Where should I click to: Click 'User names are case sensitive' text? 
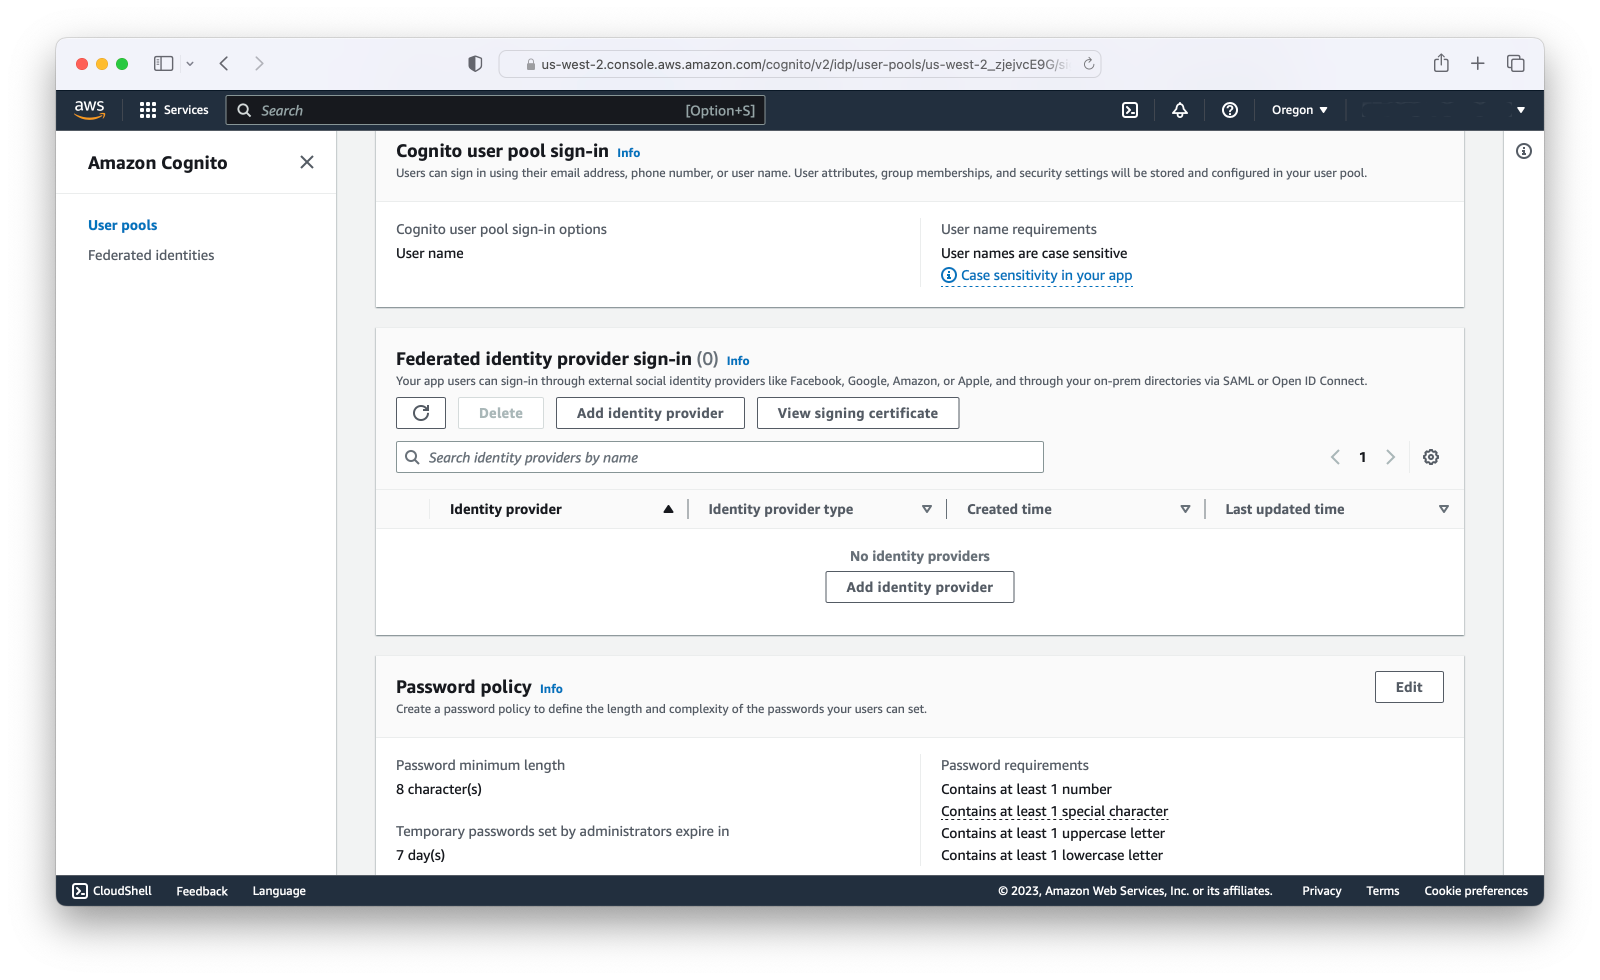click(1034, 253)
